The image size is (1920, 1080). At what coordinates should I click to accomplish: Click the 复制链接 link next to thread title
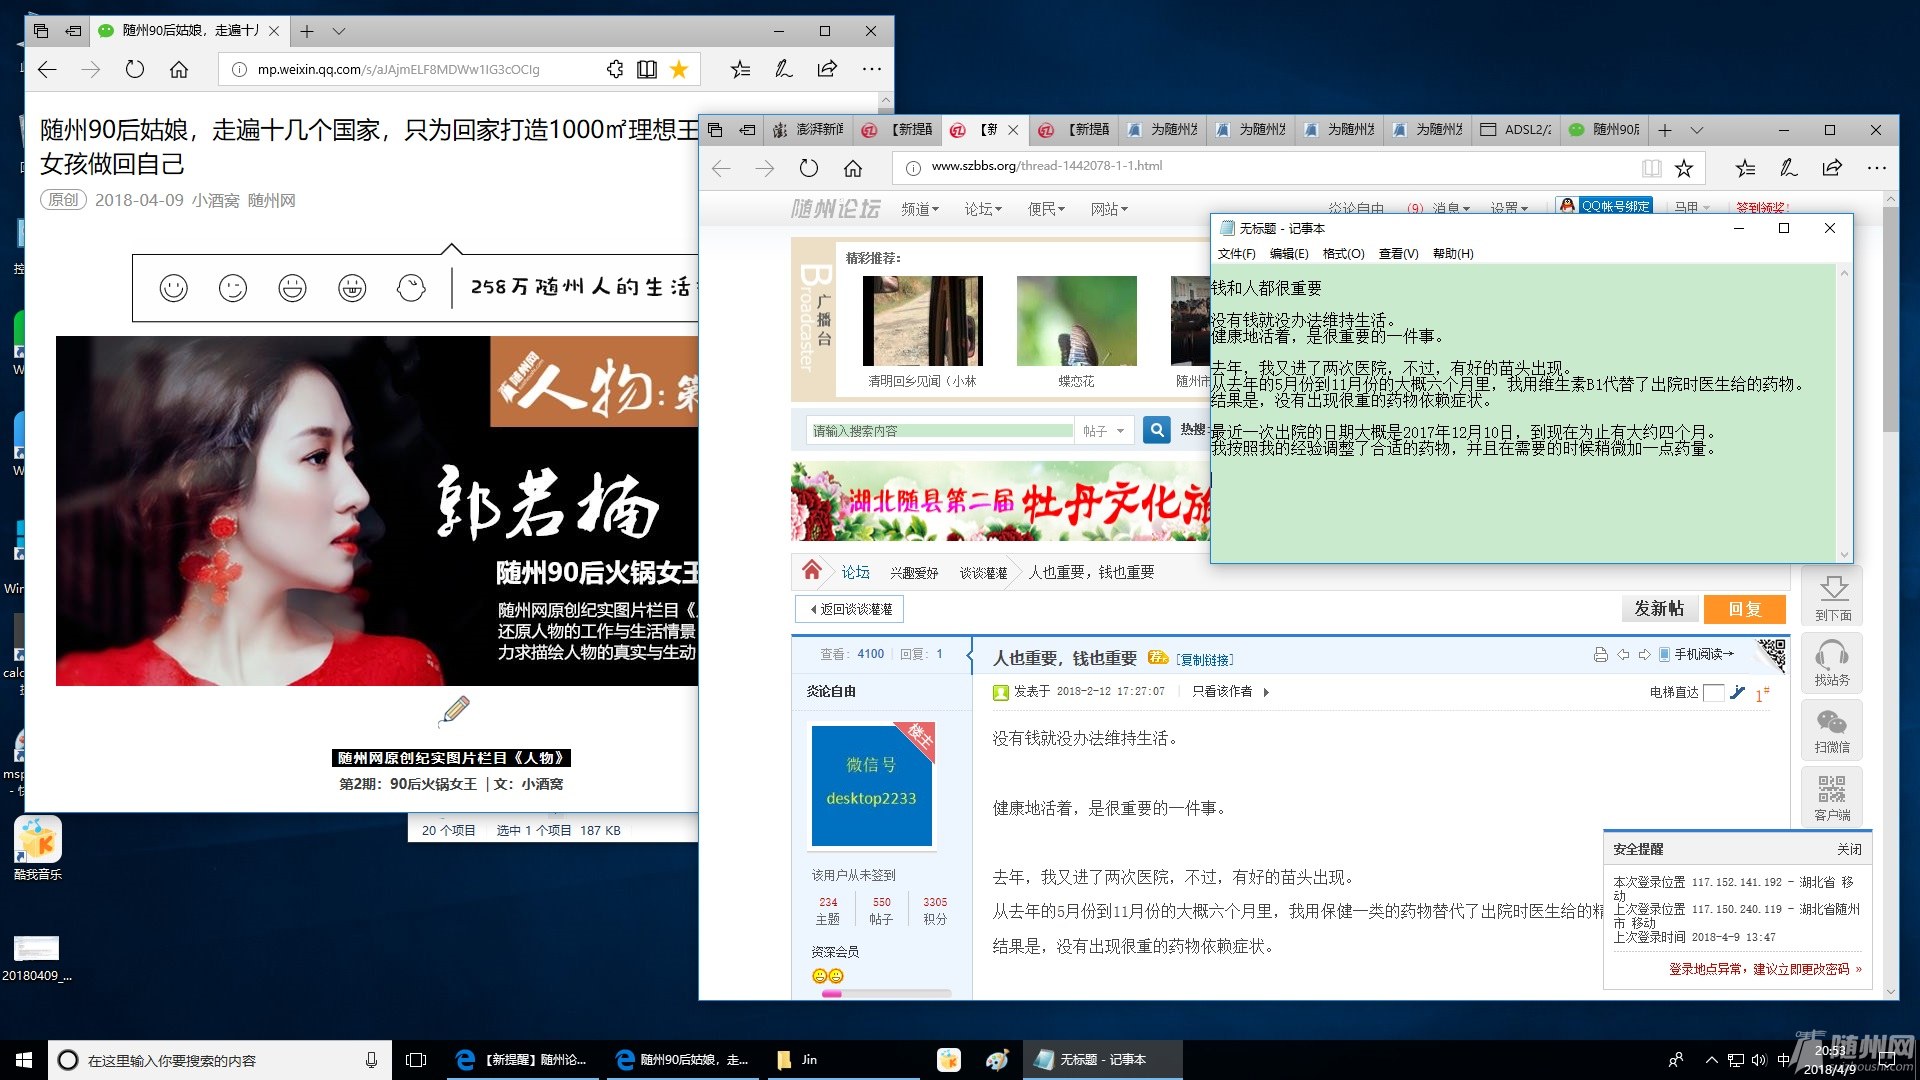(1205, 660)
